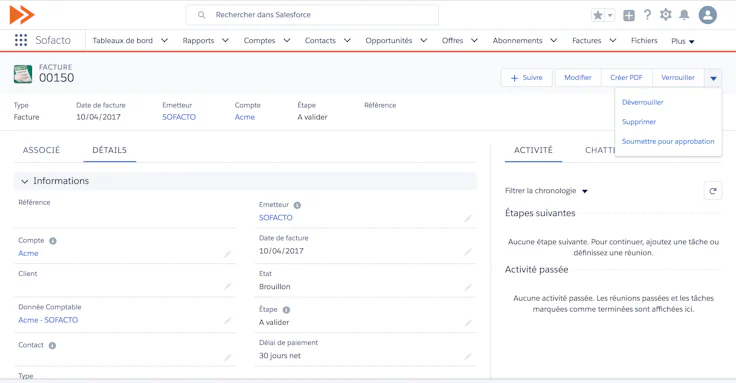This screenshot has width=736, height=383.
Task: Edit the Client field pencil
Action: point(227,286)
